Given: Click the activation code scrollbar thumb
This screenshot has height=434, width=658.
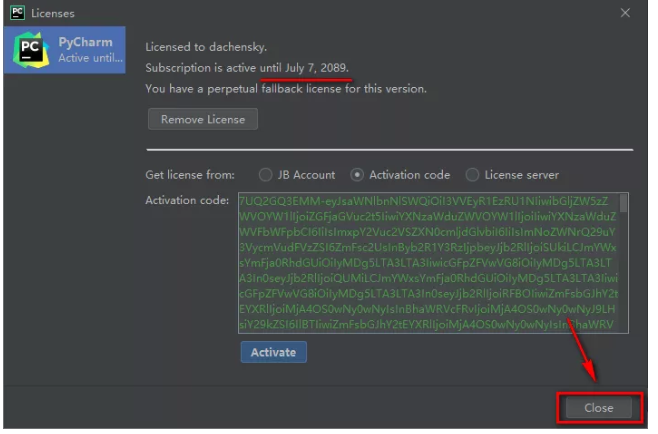Looking at the screenshot, I should [x=624, y=203].
